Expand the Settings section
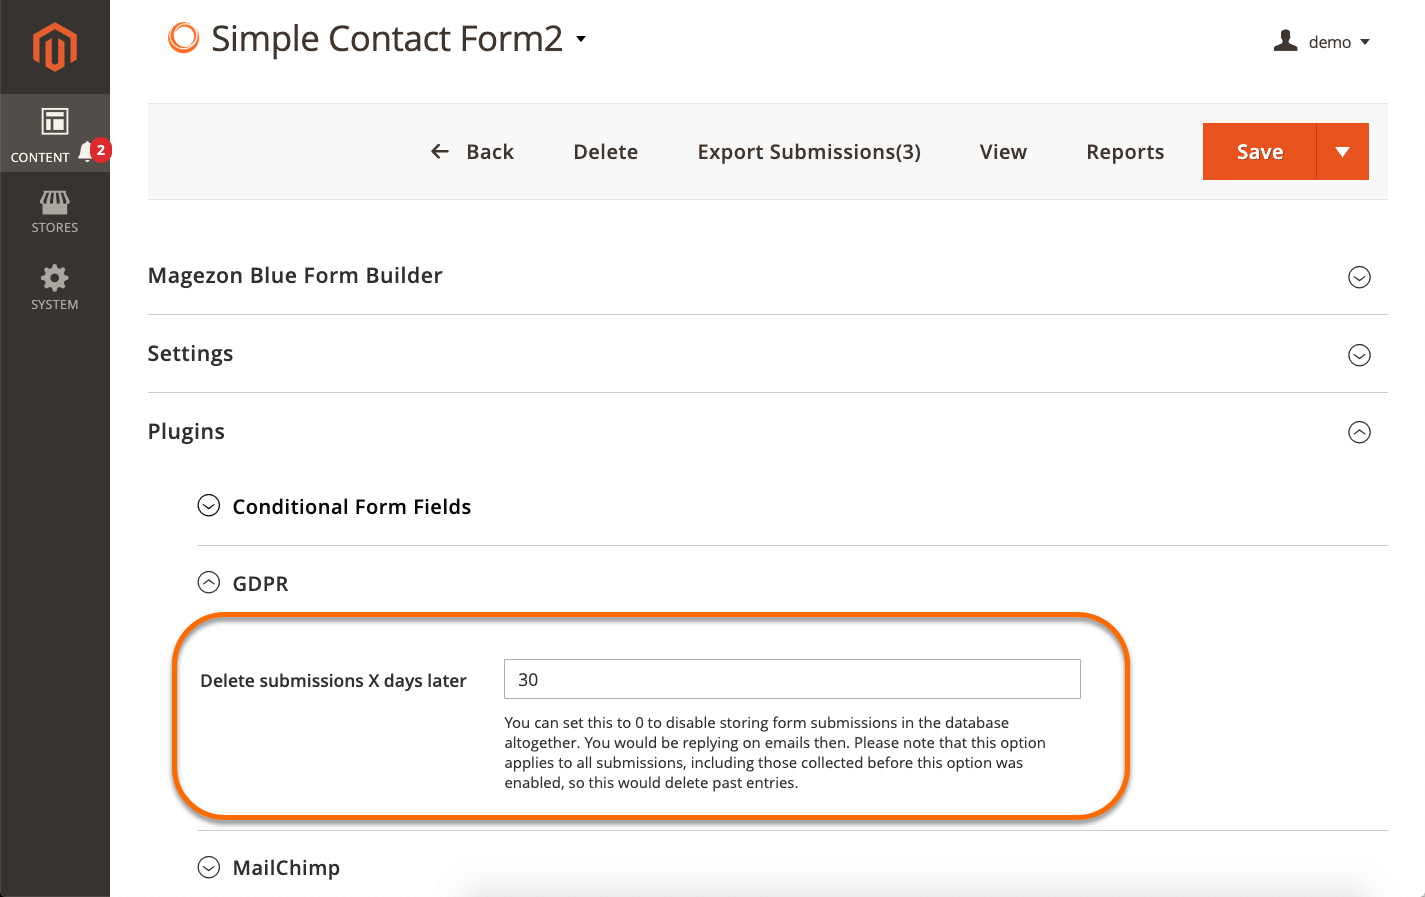The image size is (1425, 897). (x=1359, y=355)
